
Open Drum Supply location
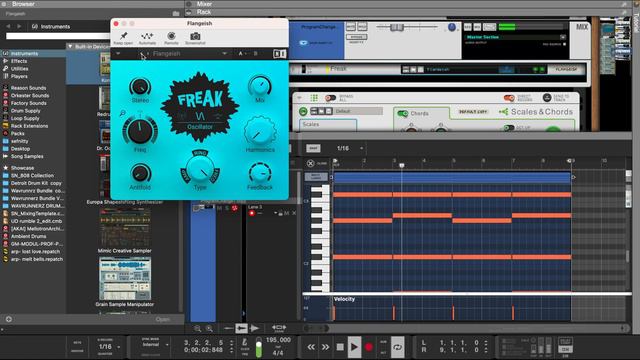pos(25,111)
